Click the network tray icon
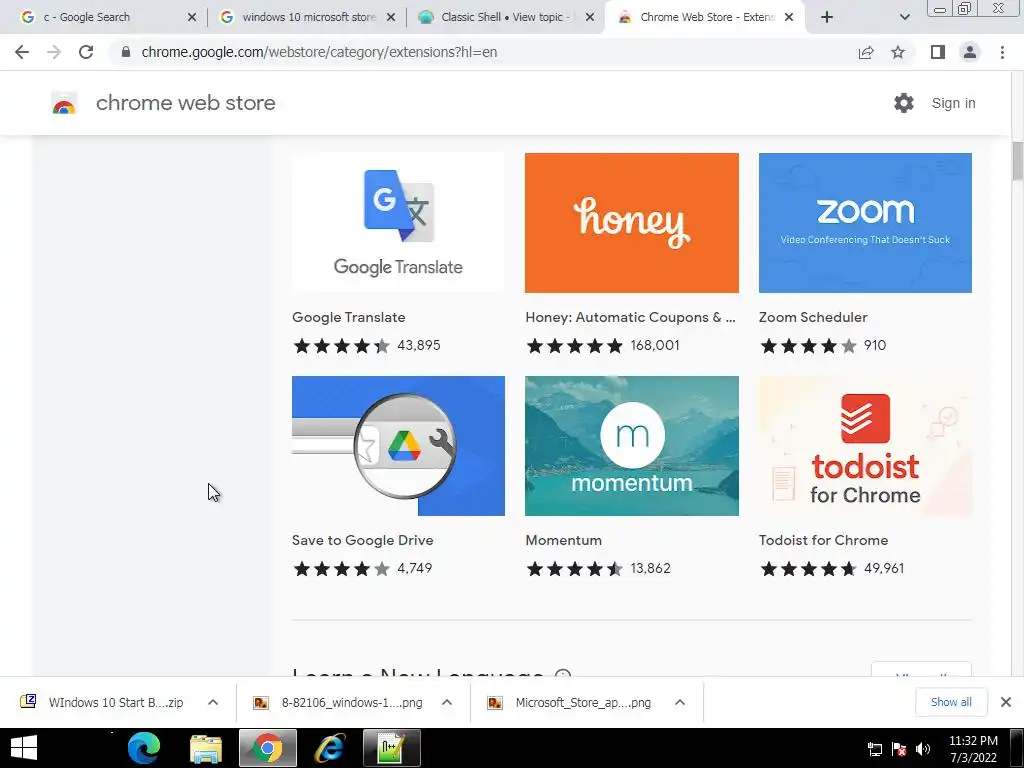The width and height of the screenshot is (1024, 768). point(874,749)
